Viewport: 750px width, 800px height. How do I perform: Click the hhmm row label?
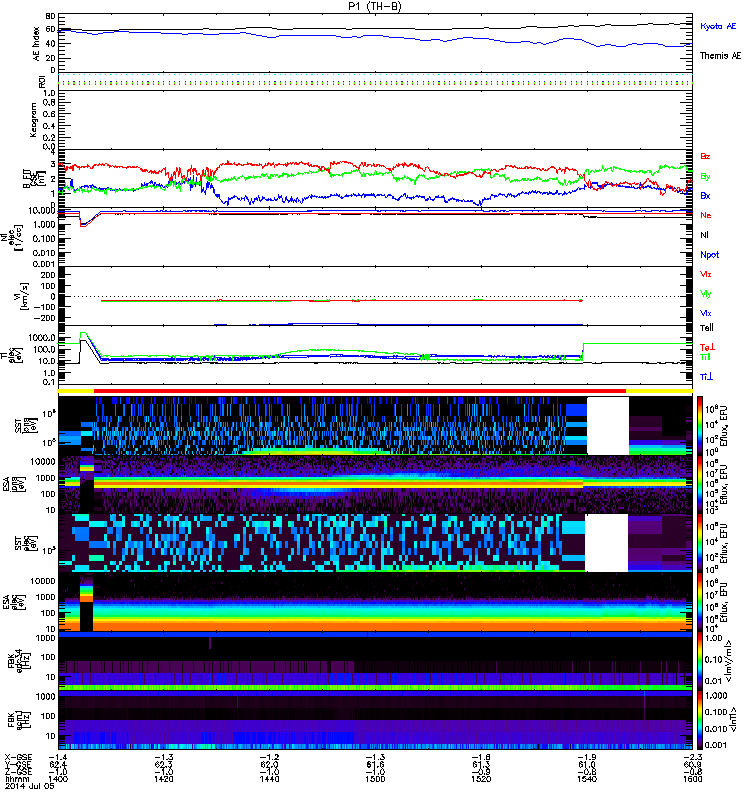pos(16,779)
